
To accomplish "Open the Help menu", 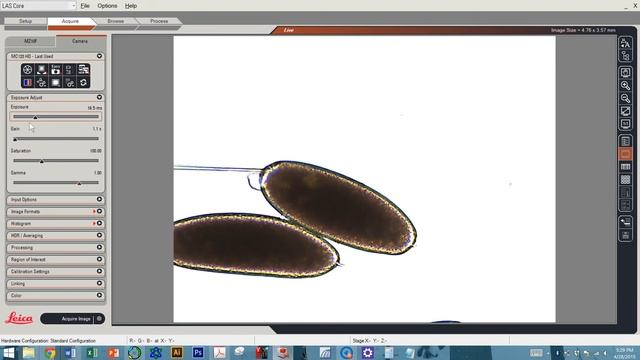I will tap(131, 6).
